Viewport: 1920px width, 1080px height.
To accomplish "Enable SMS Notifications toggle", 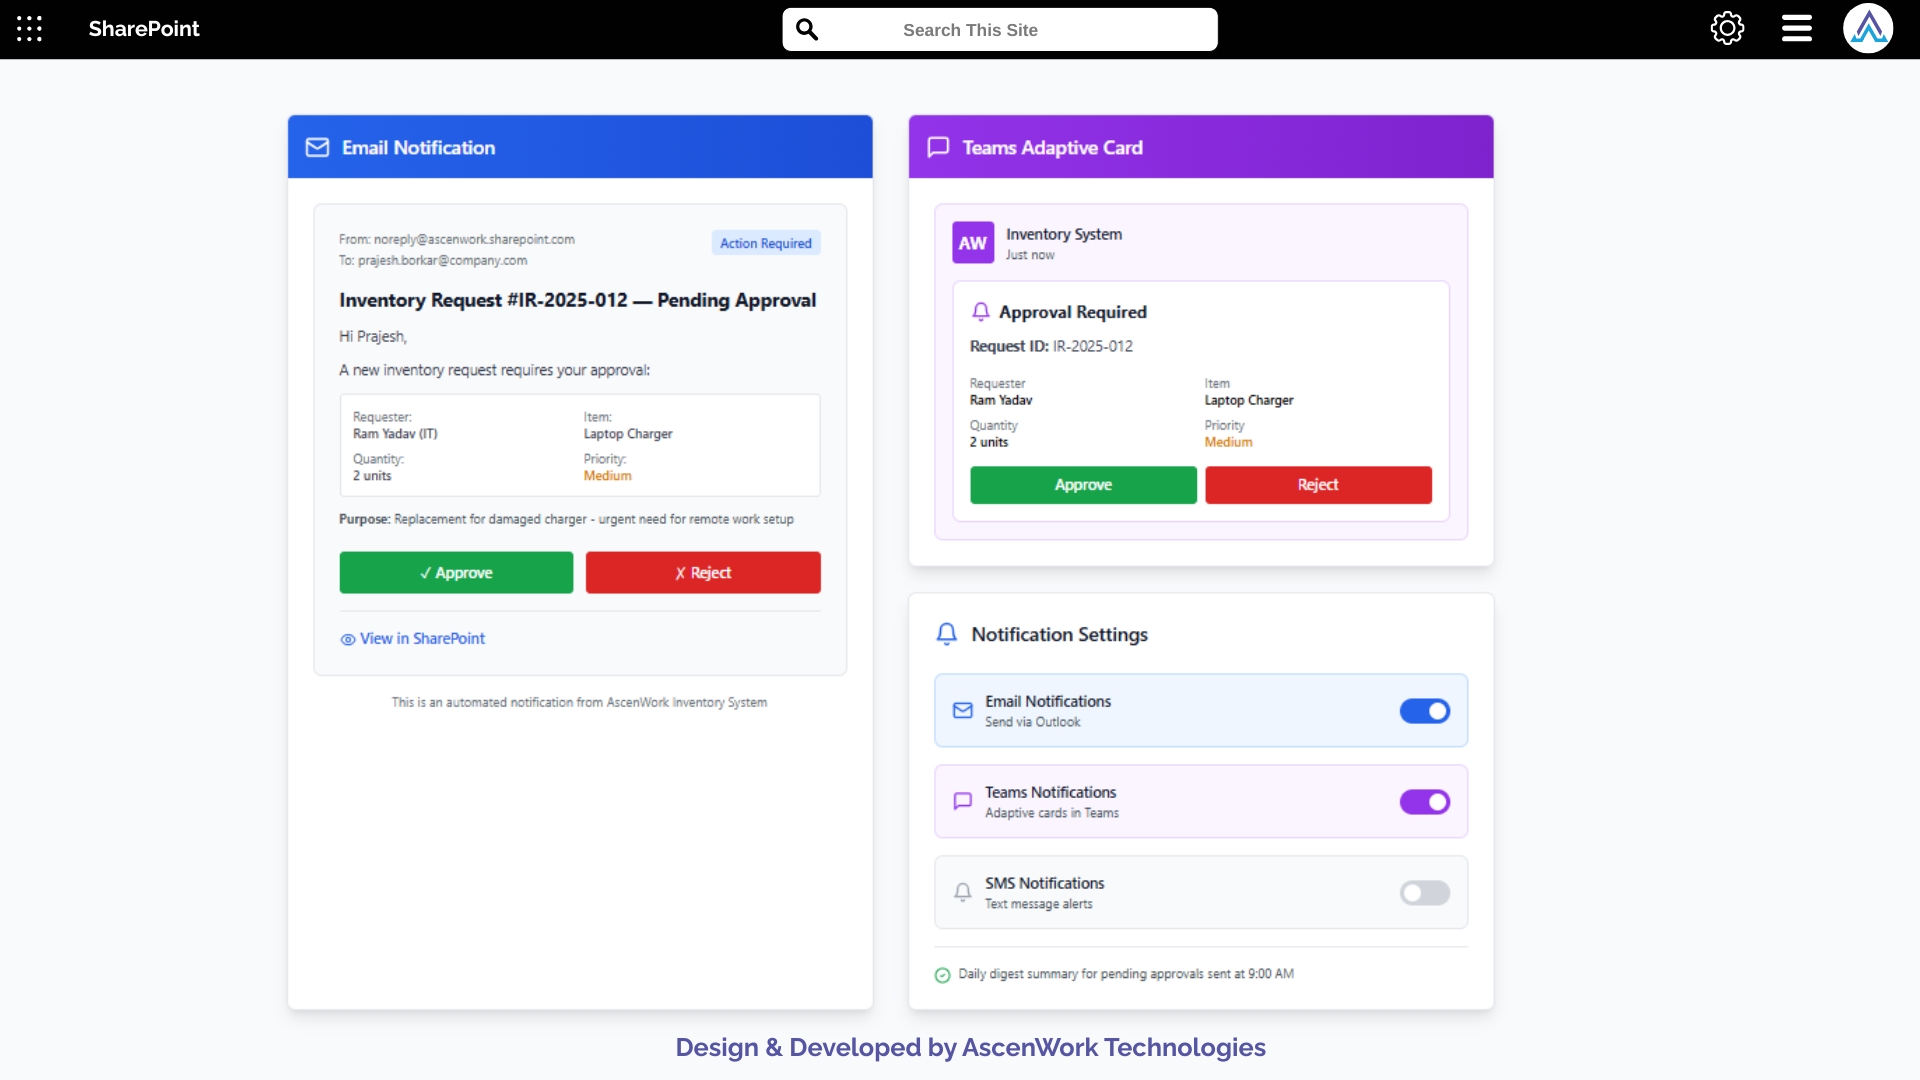I will [1424, 892].
